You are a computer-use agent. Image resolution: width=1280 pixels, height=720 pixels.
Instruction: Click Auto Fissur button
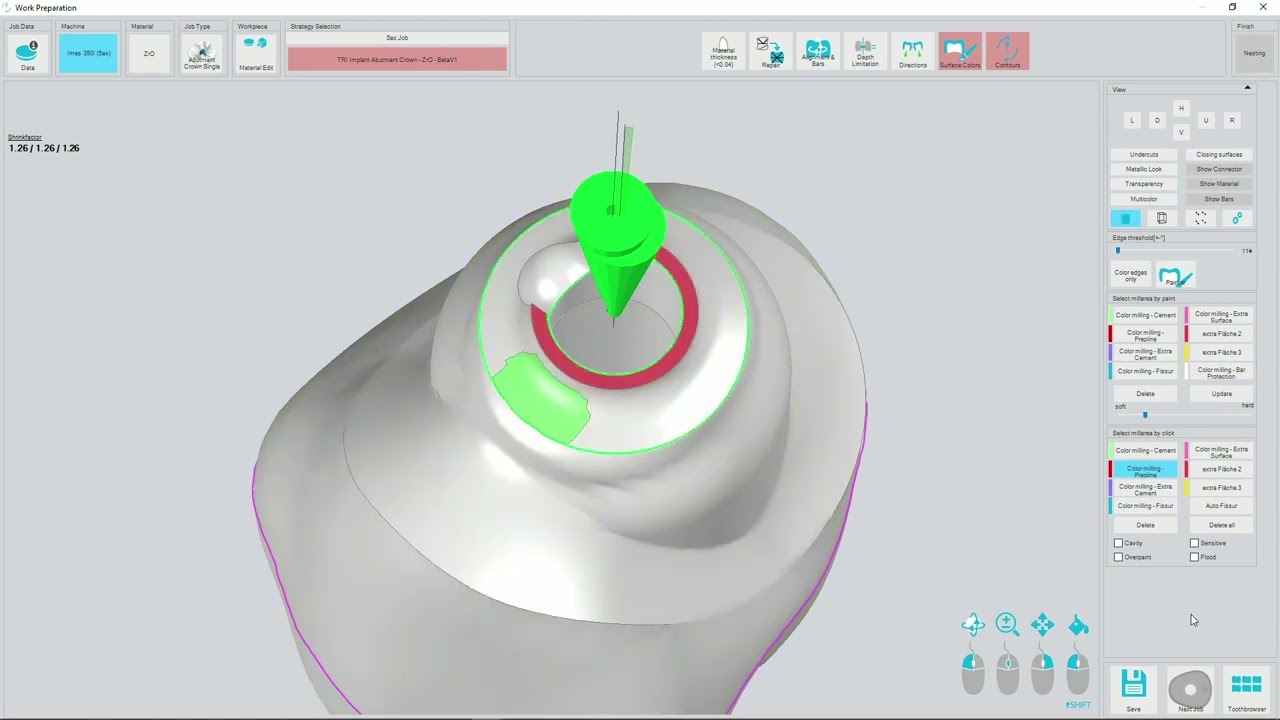[x=1222, y=506]
